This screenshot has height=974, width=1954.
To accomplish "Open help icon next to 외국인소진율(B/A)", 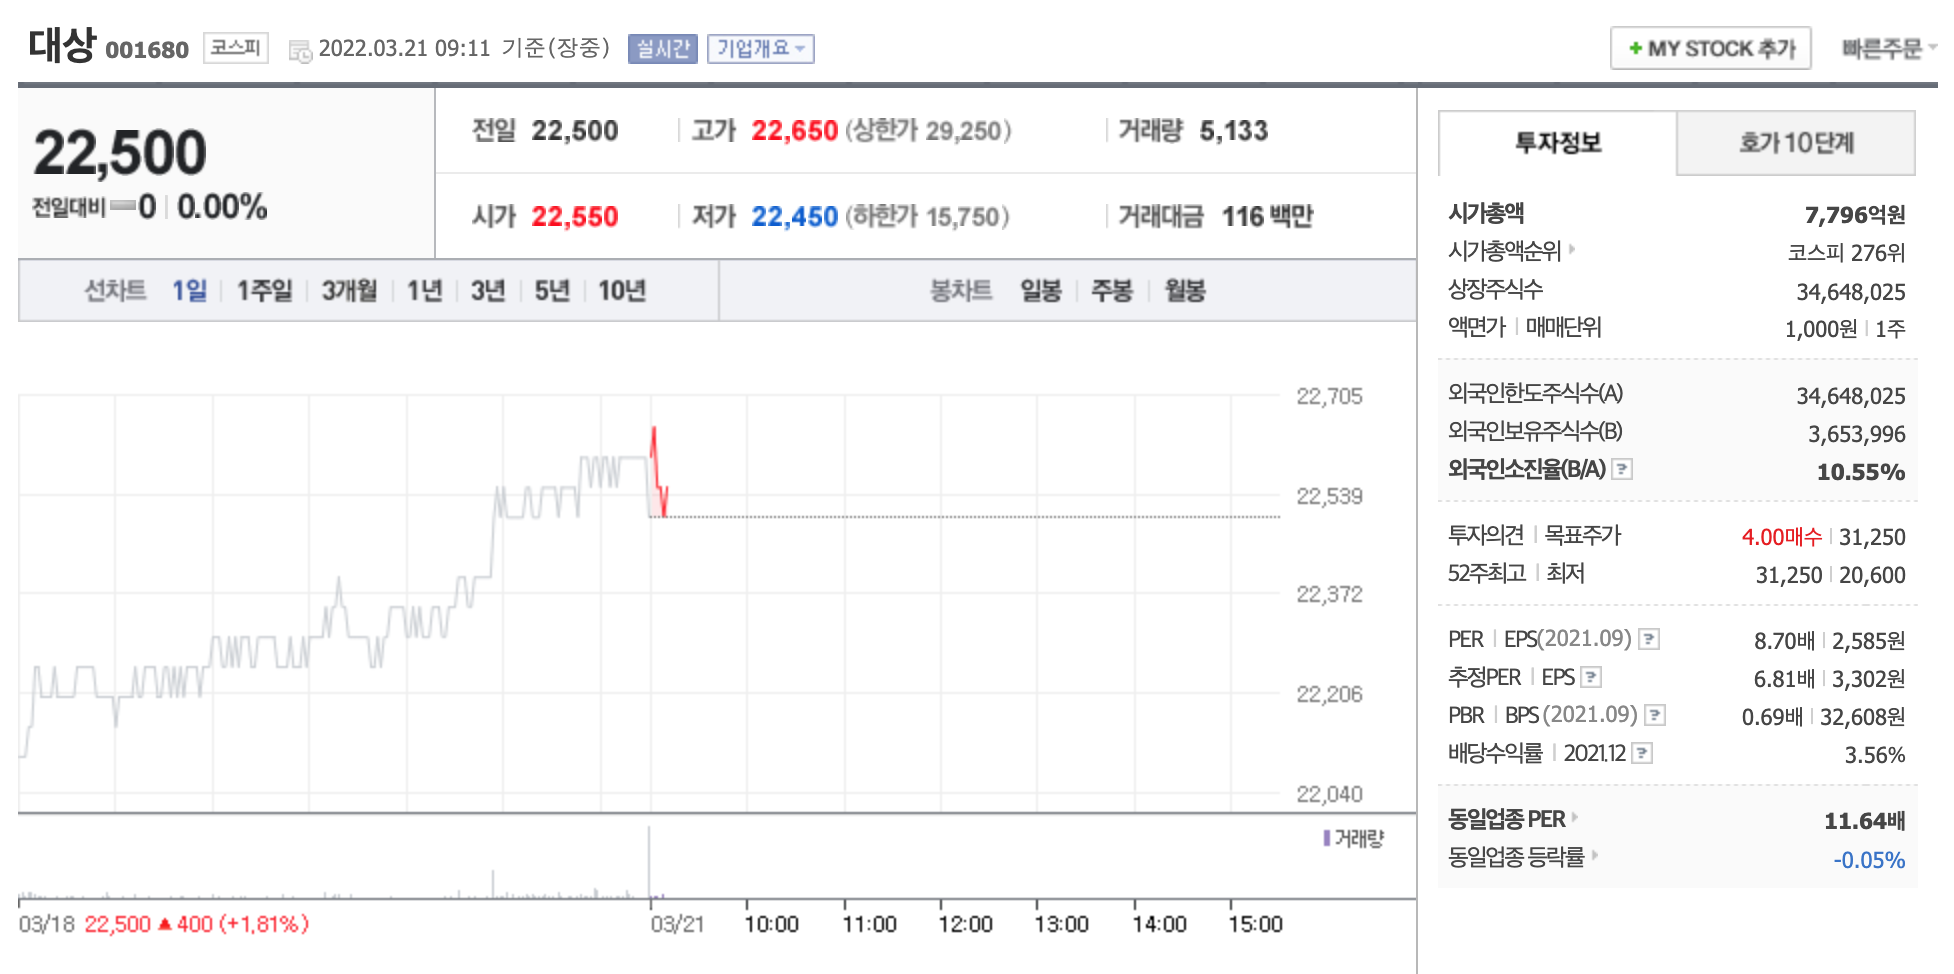I will click(1623, 468).
